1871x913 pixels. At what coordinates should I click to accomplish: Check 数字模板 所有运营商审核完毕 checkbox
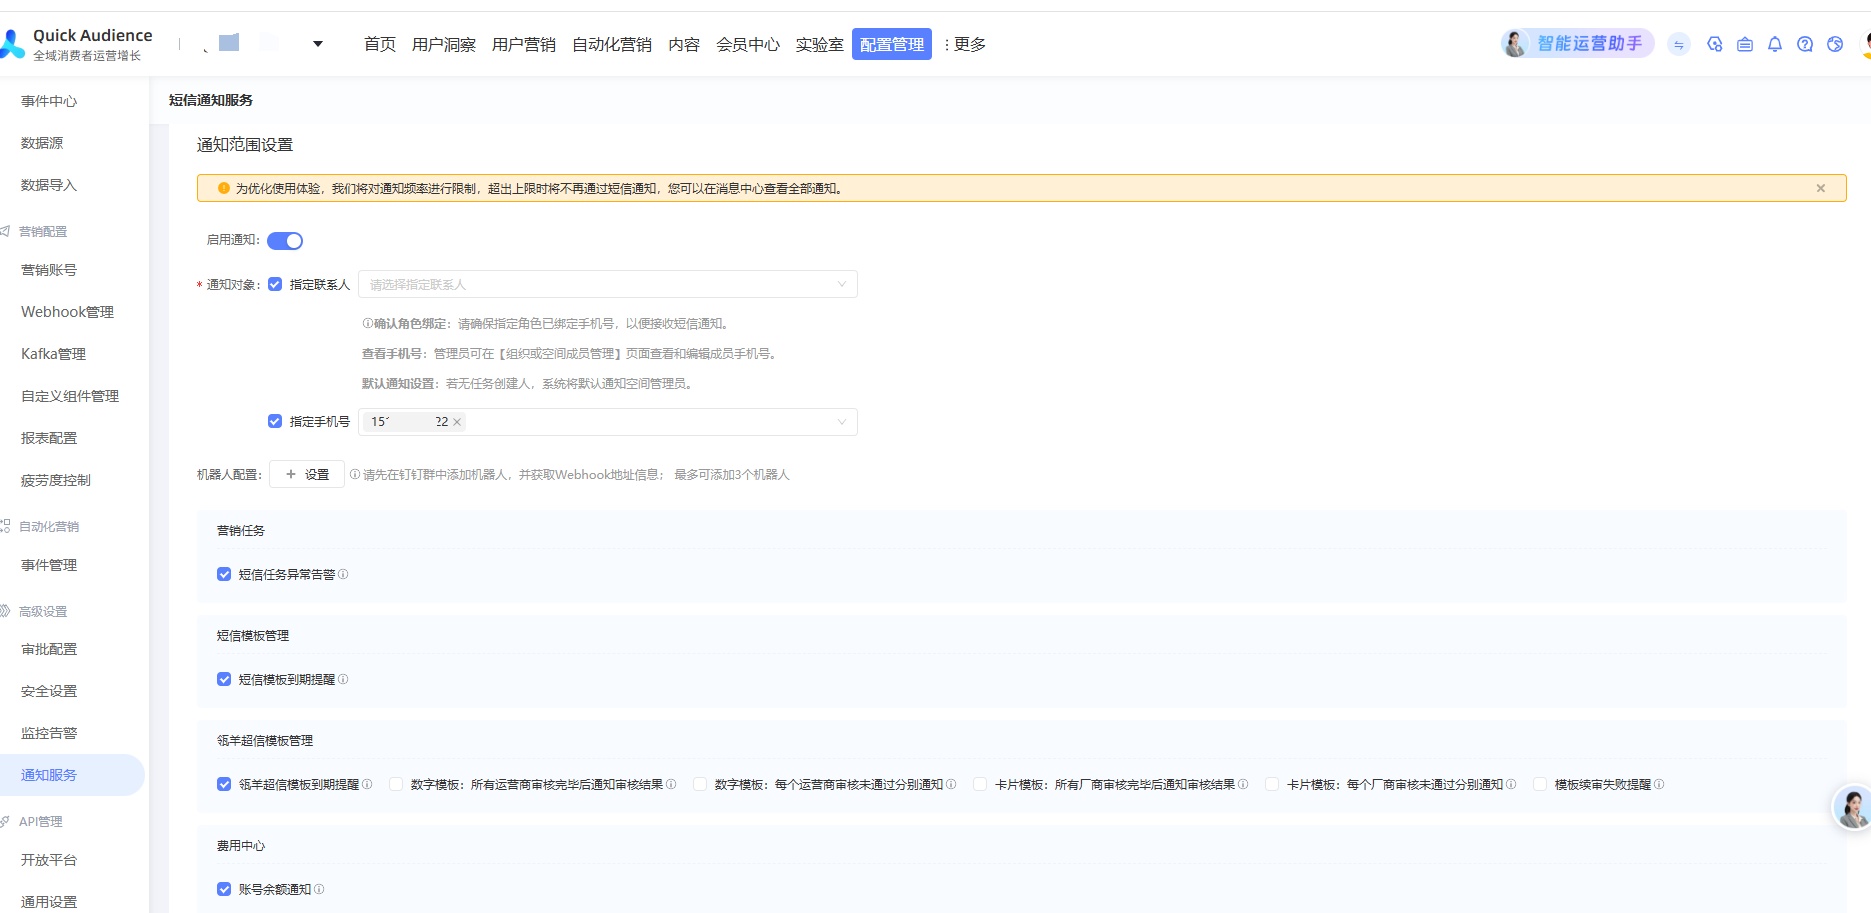point(396,784)
